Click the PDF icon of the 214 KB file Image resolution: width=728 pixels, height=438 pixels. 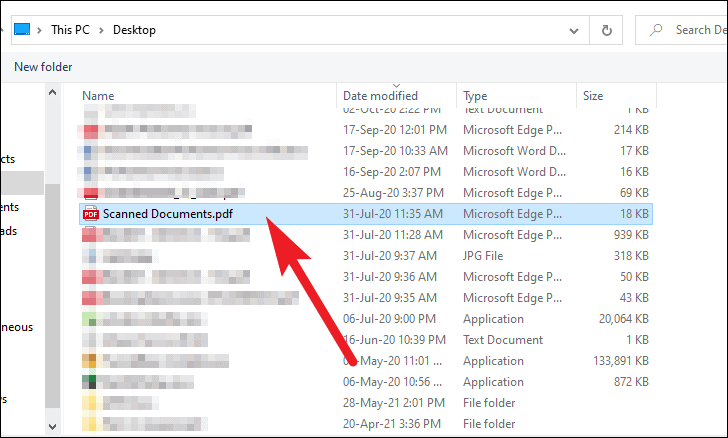[x=91, y=130]
